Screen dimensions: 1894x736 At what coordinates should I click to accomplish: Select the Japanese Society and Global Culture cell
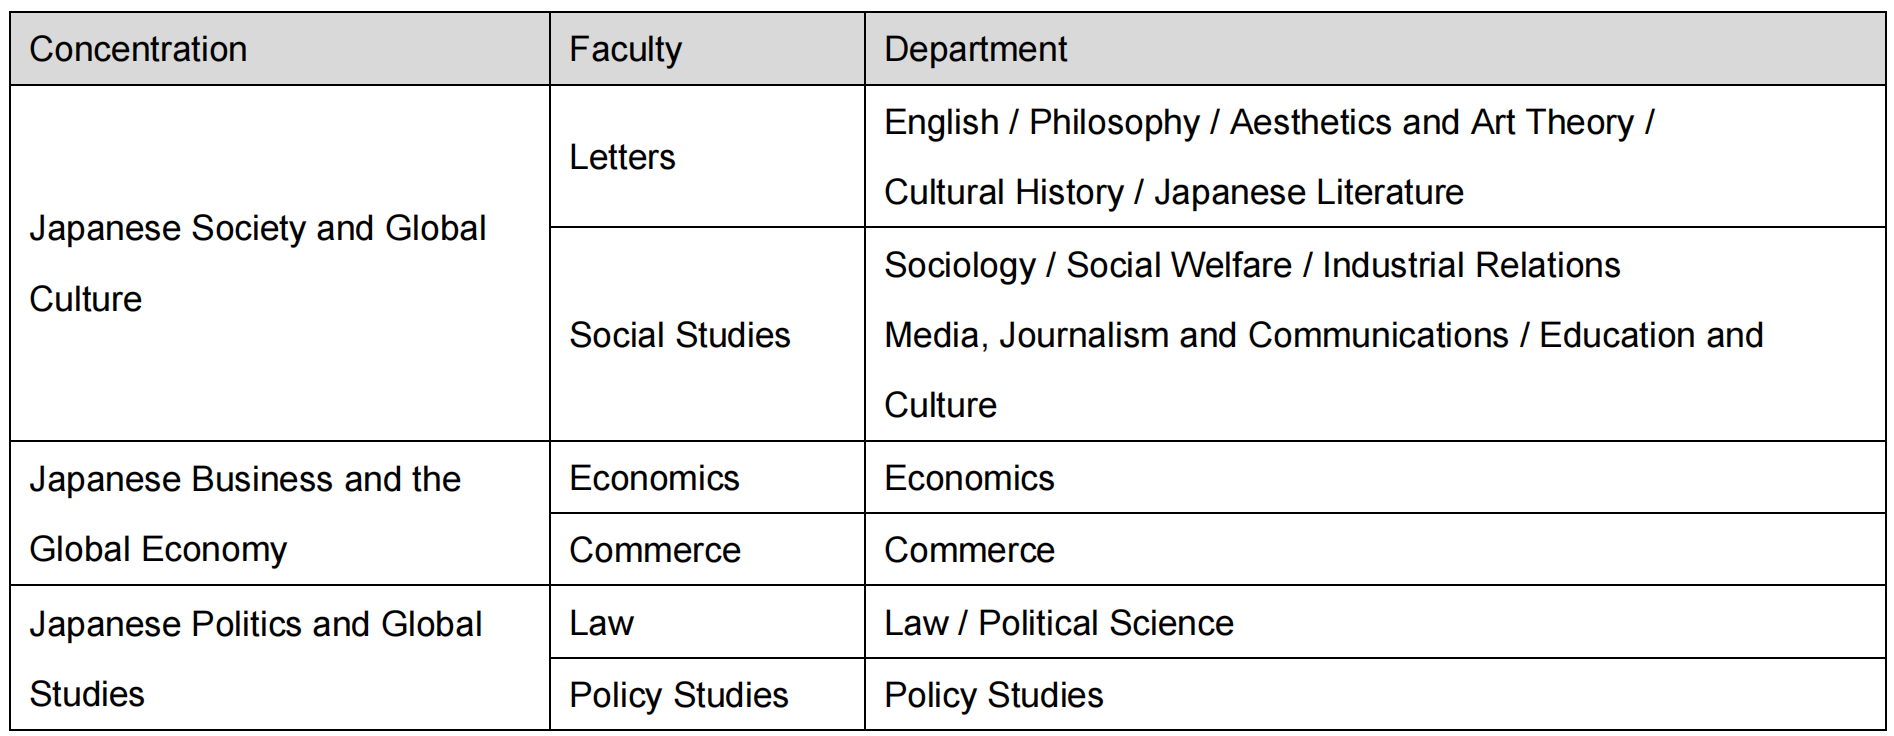257,263
